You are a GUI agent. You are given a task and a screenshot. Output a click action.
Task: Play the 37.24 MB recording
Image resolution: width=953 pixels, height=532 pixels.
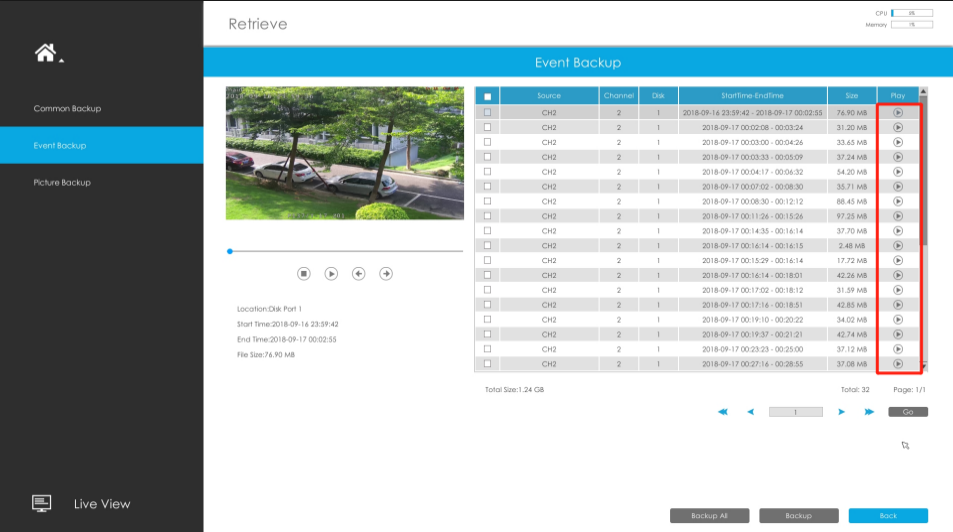(898, 157)
